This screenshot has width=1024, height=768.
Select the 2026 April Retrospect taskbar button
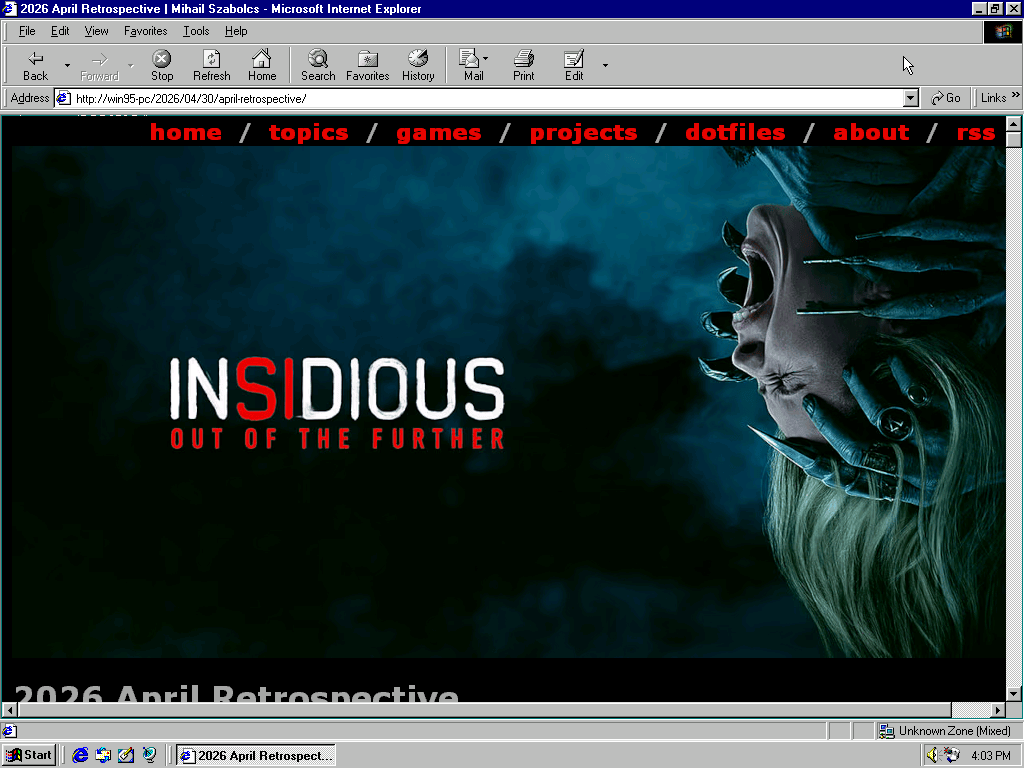256,756
